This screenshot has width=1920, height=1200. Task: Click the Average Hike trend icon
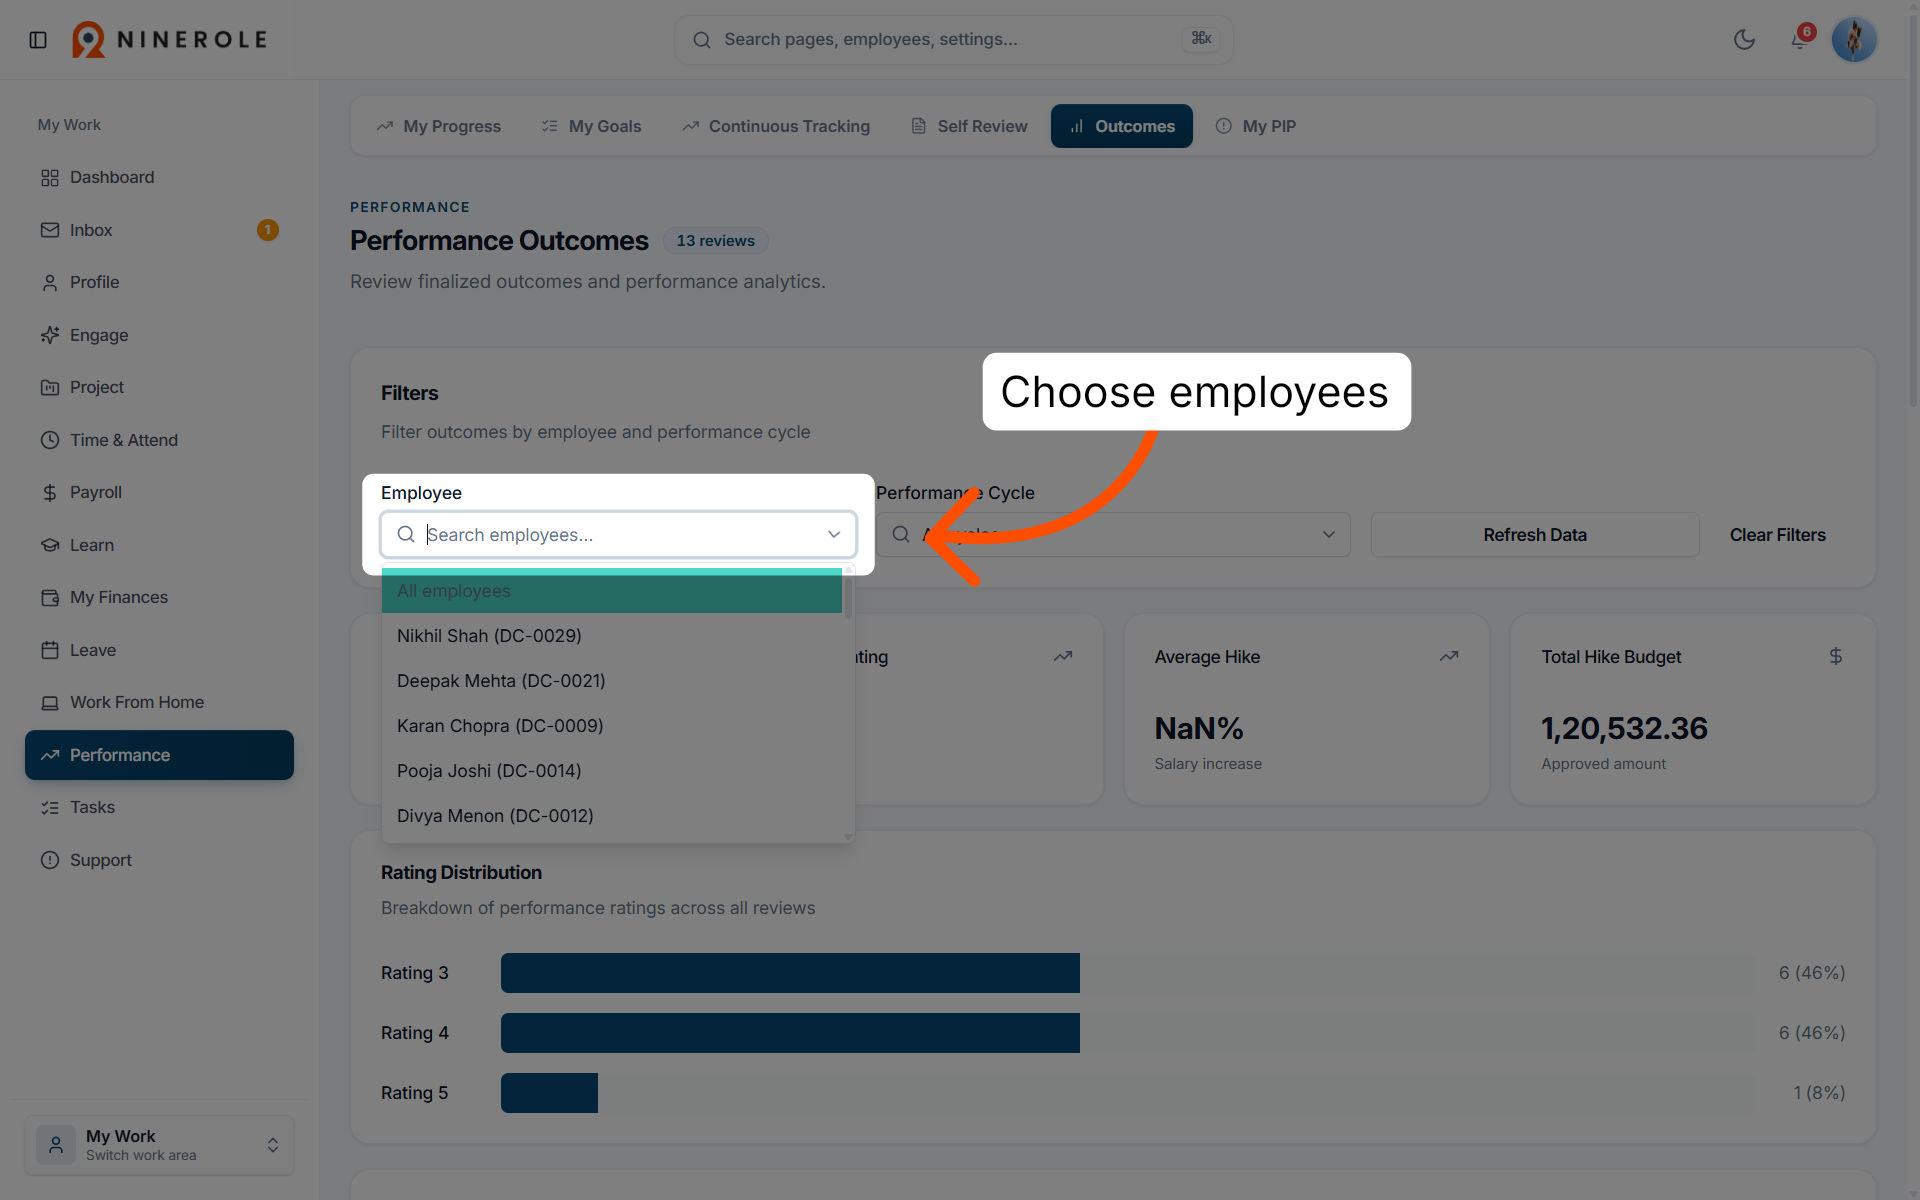click(1449, 657)
